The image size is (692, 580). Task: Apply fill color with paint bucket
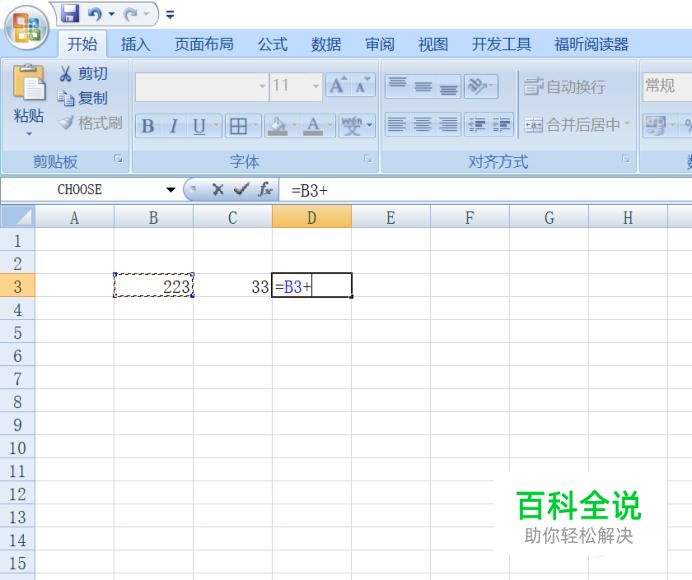click(278, 126)
